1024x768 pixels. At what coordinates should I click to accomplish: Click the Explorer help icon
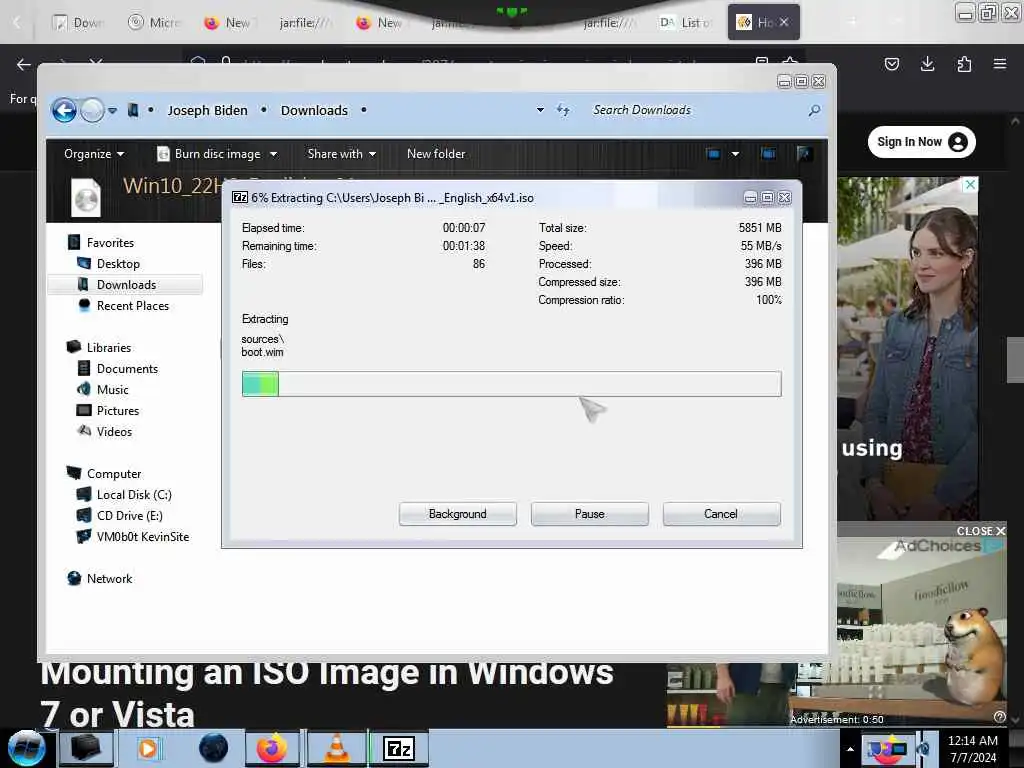tap(804, 154)
